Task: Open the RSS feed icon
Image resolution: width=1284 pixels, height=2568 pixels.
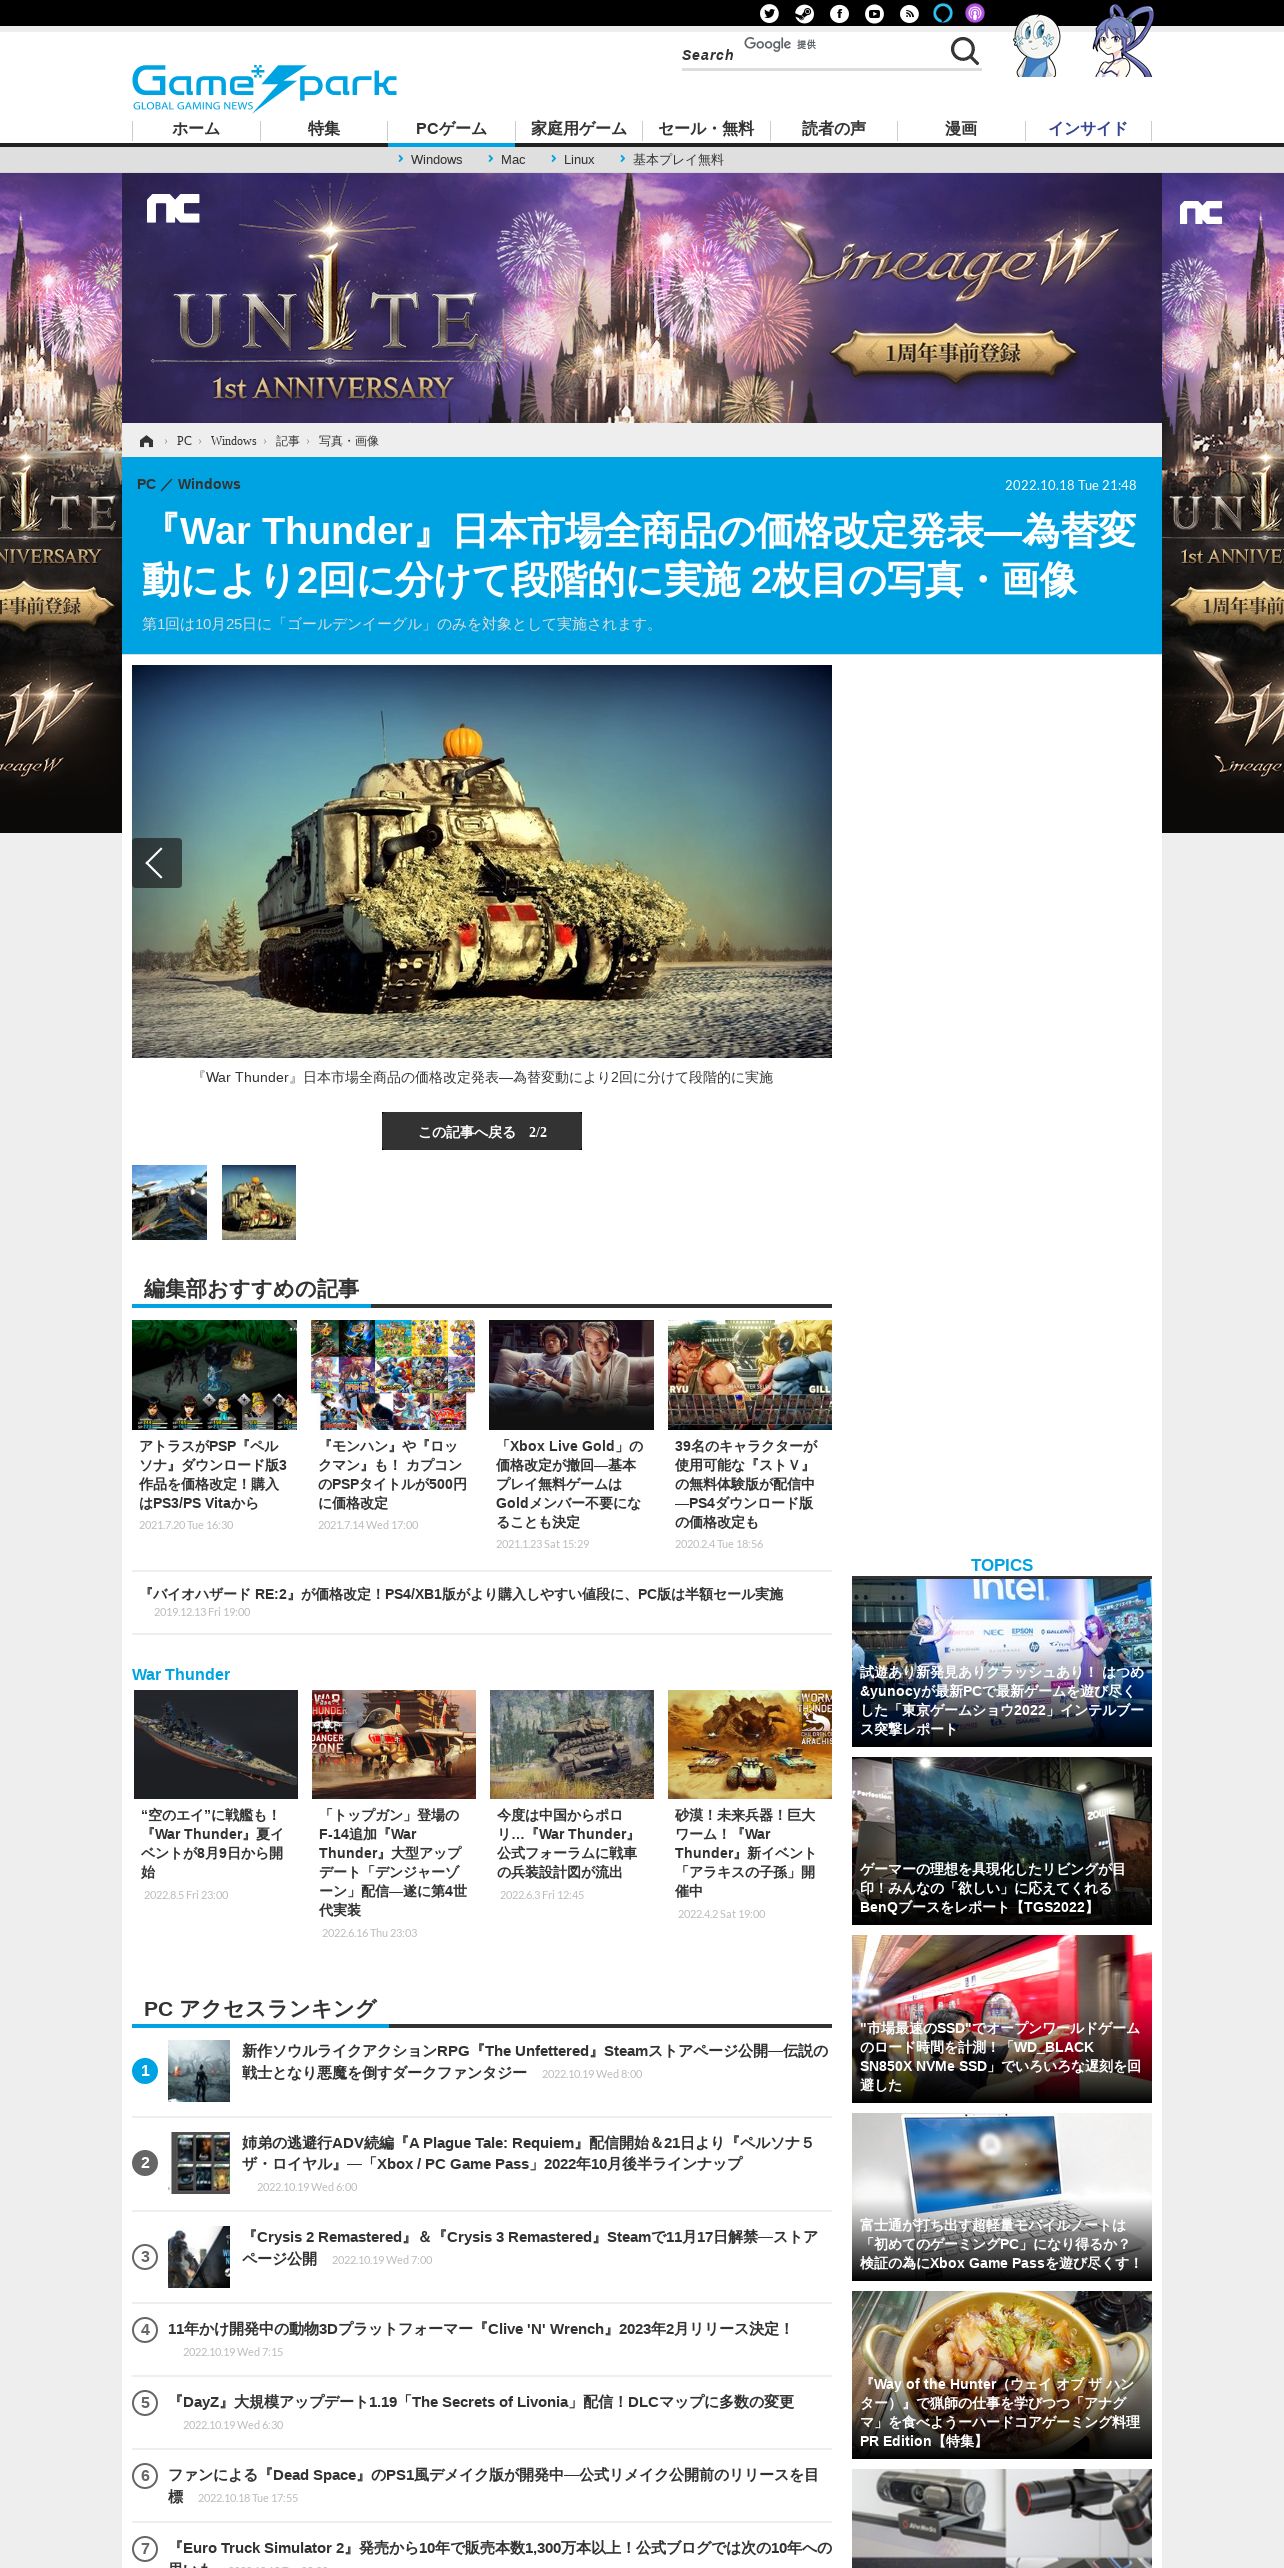Action: click(x=909, y=13)
